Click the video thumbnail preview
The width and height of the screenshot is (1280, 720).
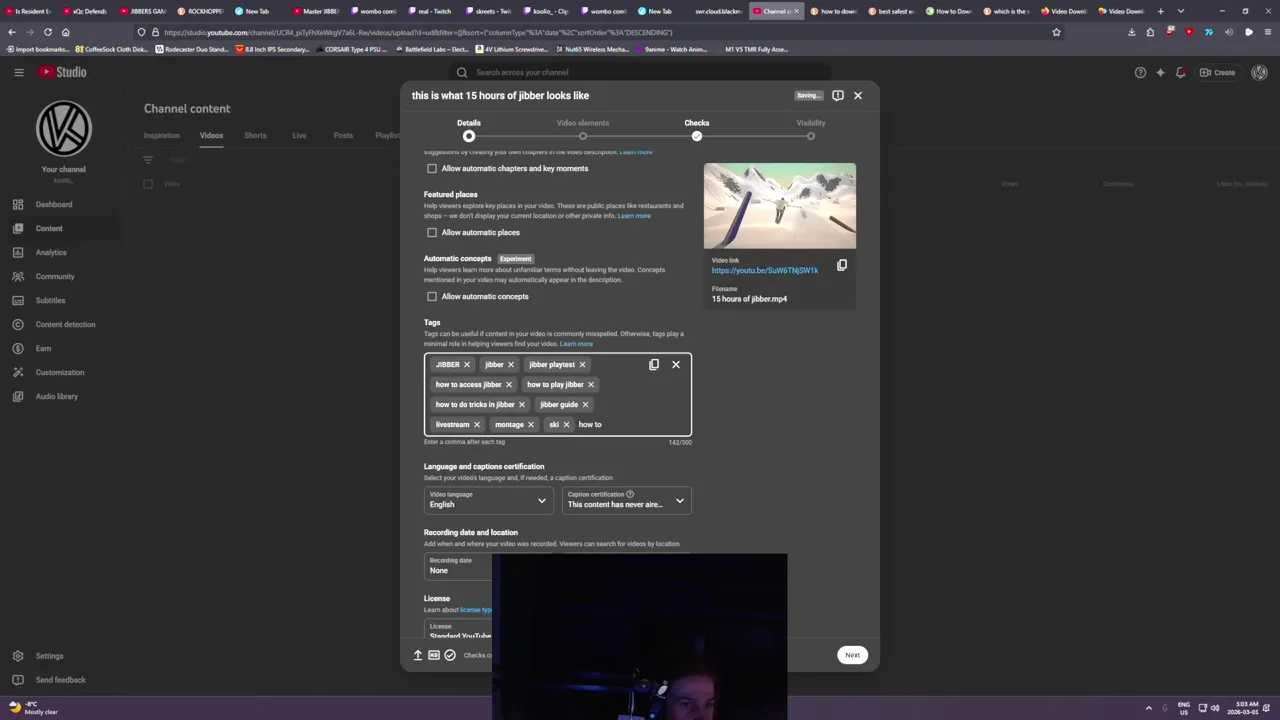[x=780, y=206]
